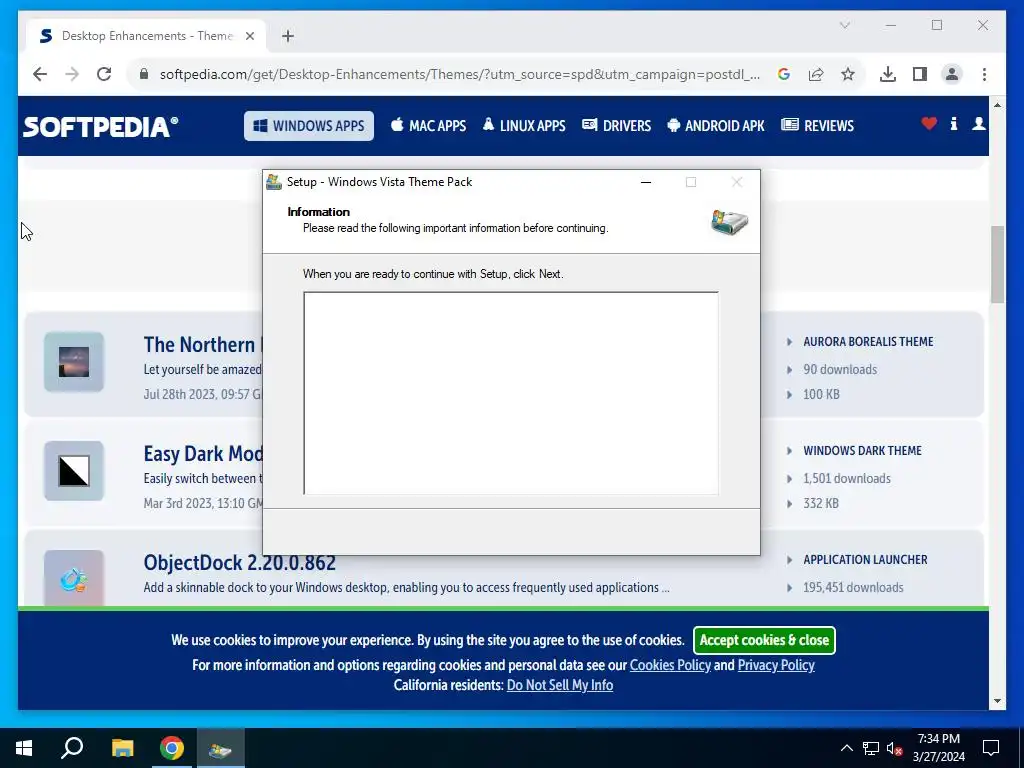The width and height of the screenshot is (1024, 768).
Task: Click the scrollbar up arrow
Action: click(997, 104)
